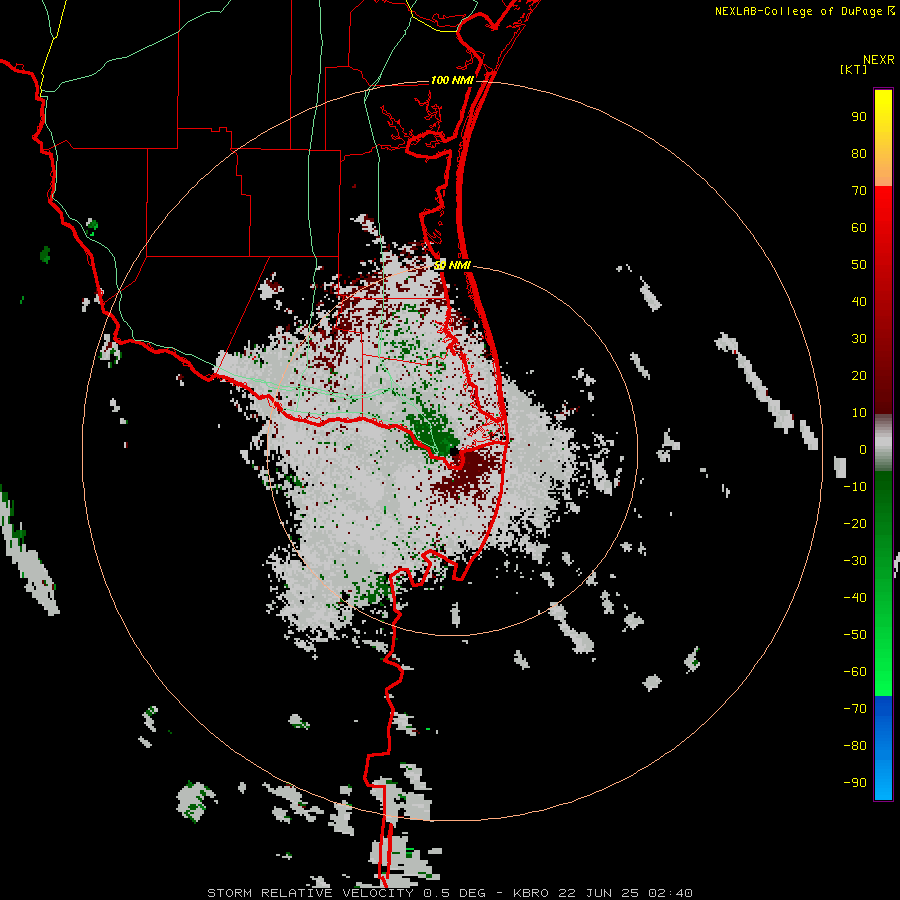Click the '[KT]' units label above colorbar
Image resolution: width=900 pixels, height=900 pixels.
[x=854, y=69]
